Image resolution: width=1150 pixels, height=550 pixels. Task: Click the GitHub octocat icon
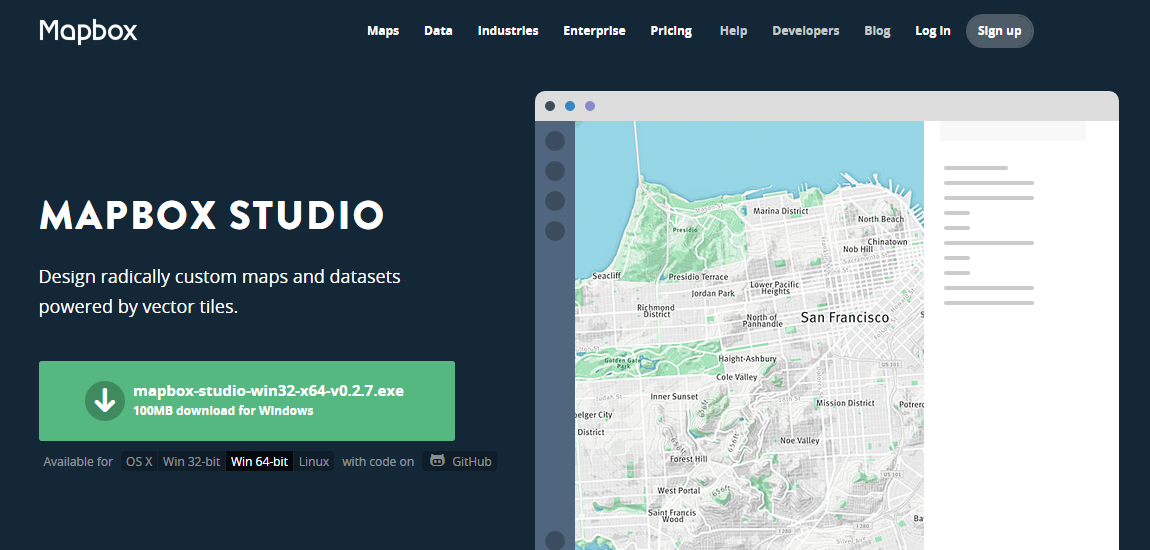coord(437,461)
